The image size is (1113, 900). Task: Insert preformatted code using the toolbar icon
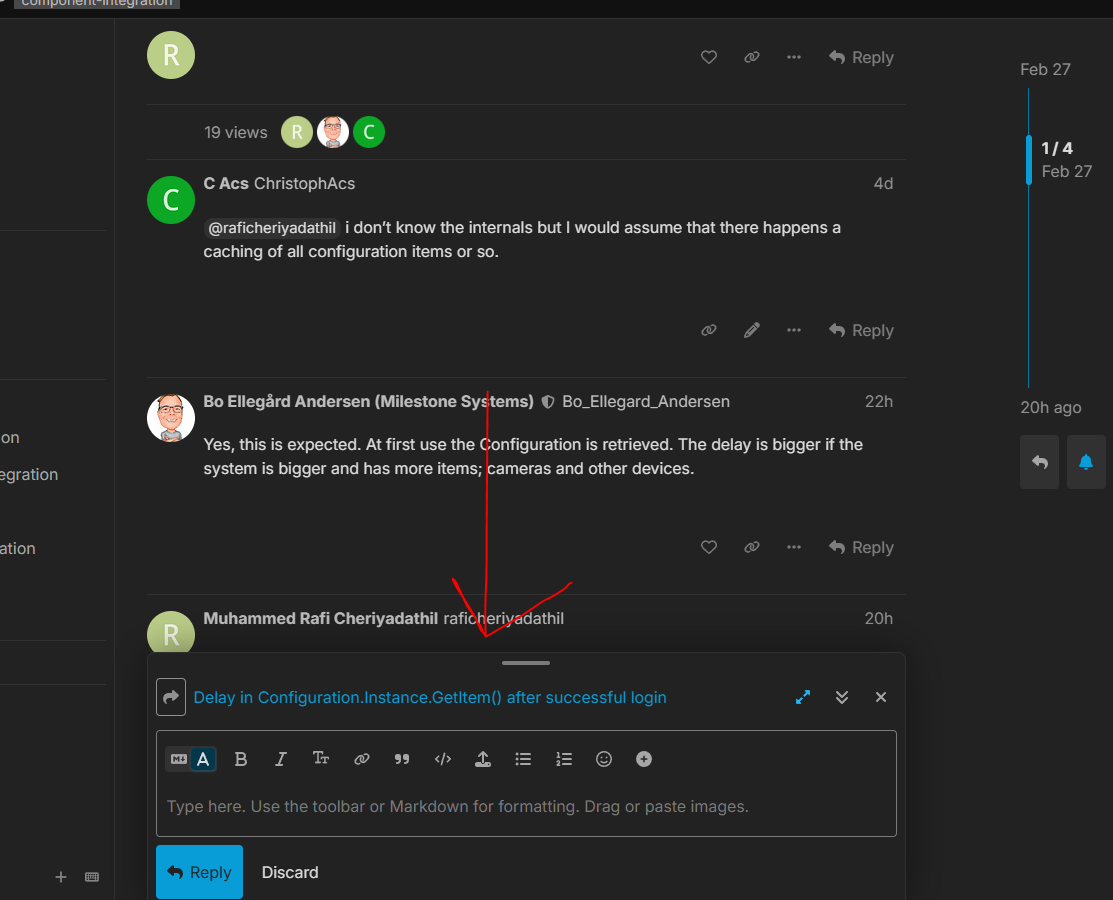[x=443, y=759]
